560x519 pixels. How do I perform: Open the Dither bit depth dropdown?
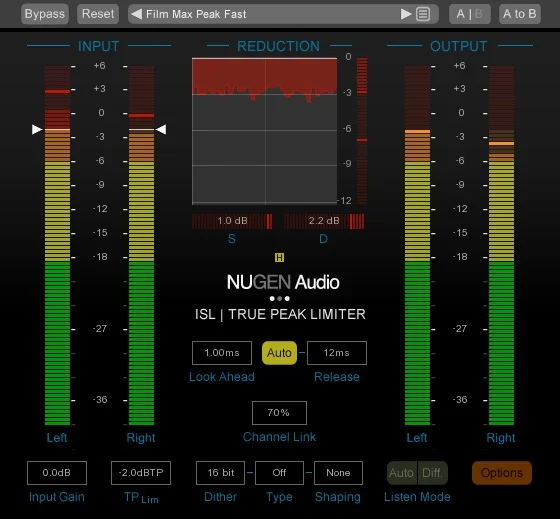[220, 473]
